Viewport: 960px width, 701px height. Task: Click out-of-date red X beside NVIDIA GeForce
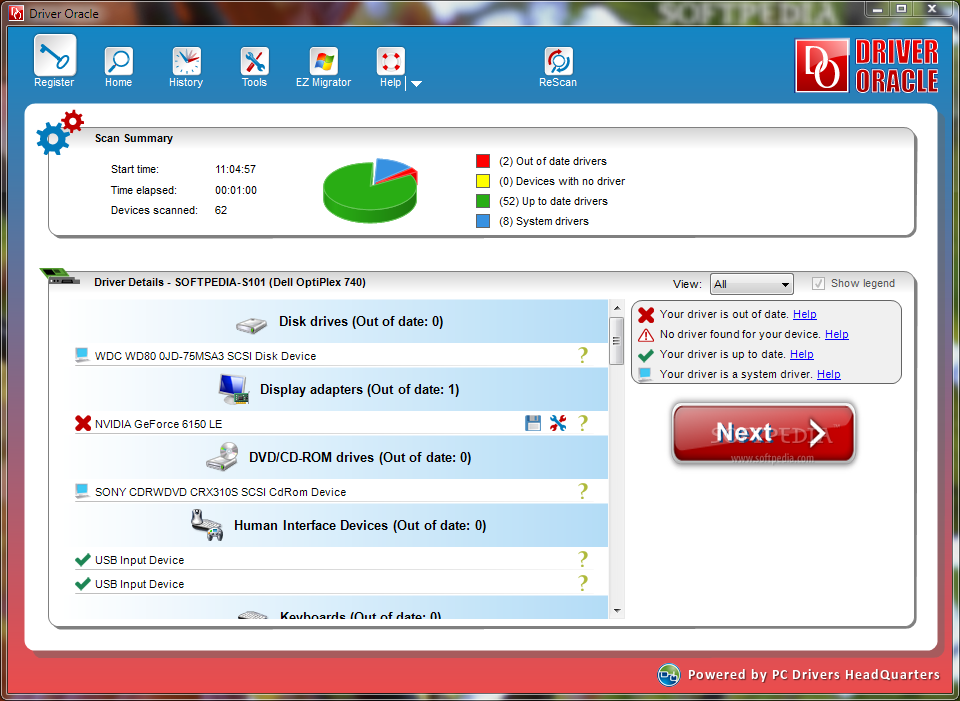click(83, 423)
